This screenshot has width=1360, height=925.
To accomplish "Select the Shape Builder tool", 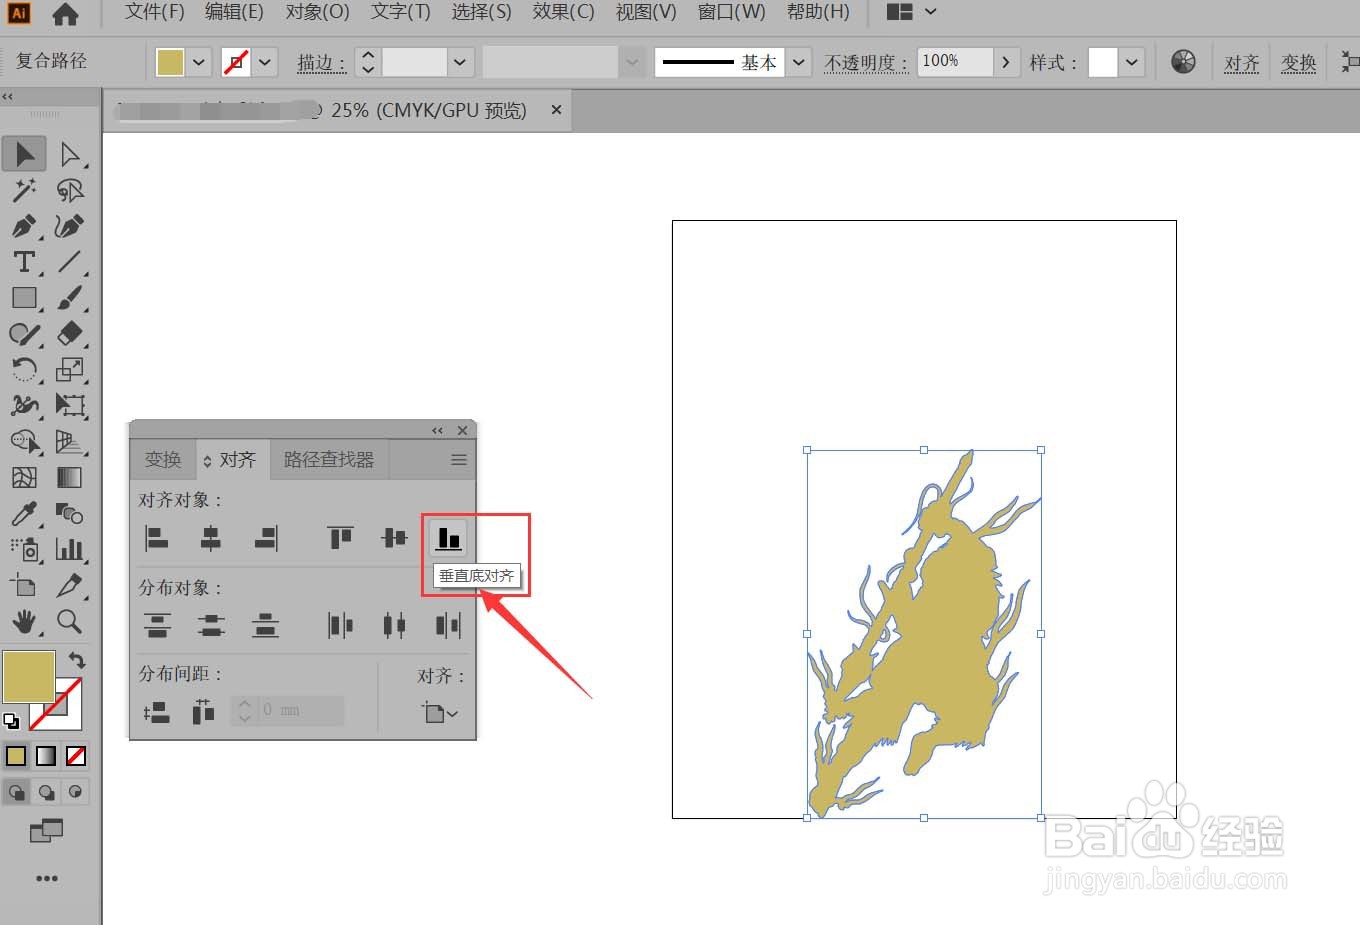I will pyautogui.click(x=24, y=442).
